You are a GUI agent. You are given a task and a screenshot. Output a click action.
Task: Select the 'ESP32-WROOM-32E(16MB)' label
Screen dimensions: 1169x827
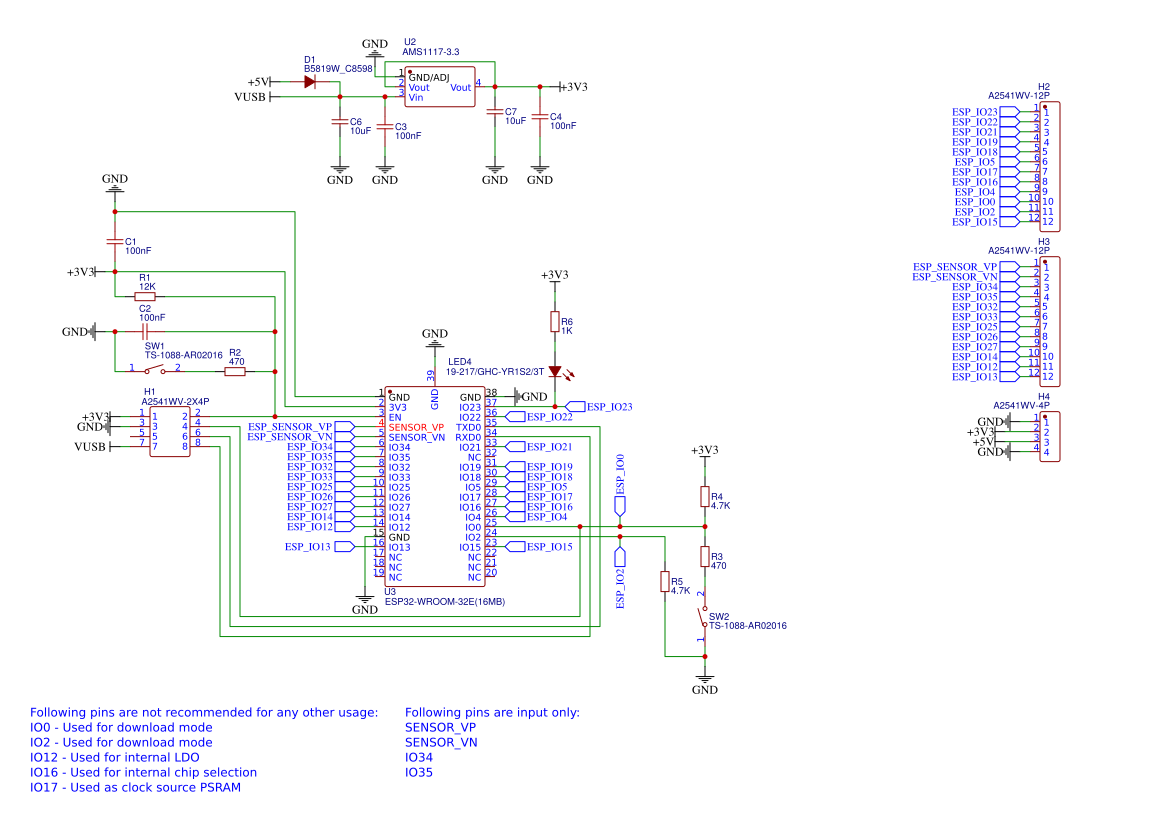pos(444,602)
